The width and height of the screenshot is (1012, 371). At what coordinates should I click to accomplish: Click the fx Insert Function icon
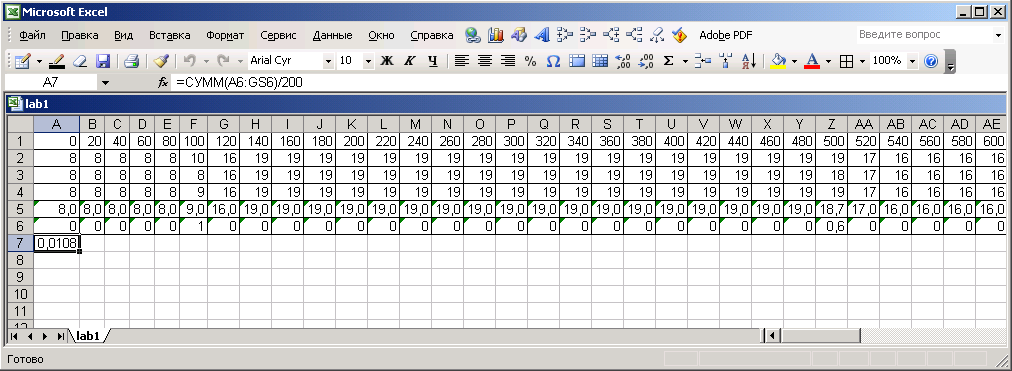click(x=163, y=83)
